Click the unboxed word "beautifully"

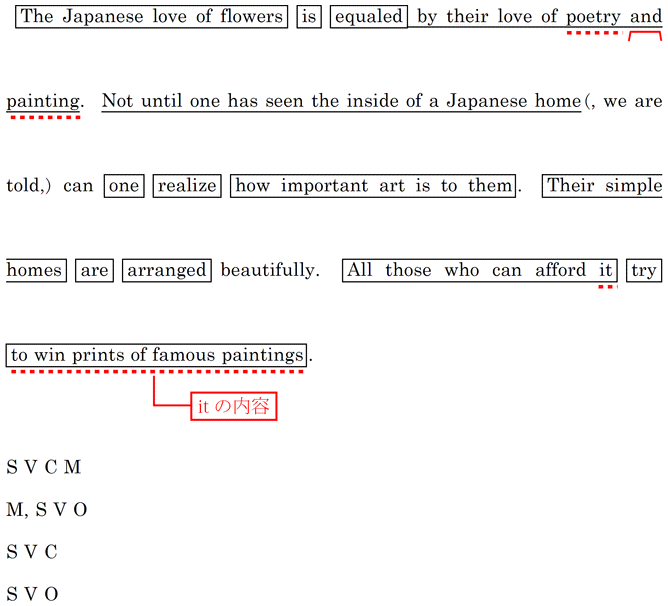coord(268,271)
